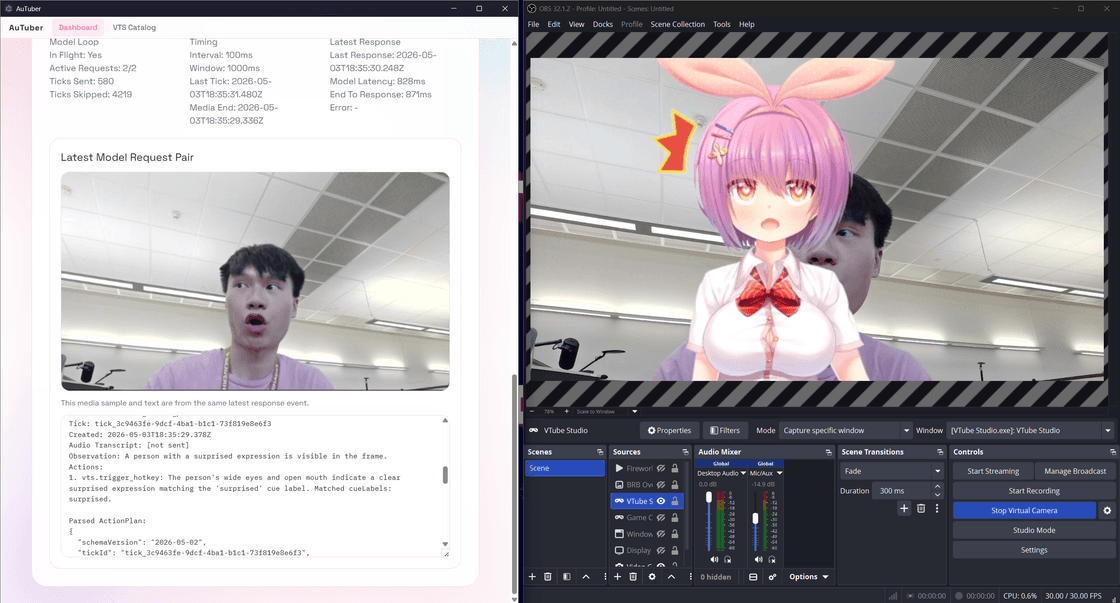
Task: Delete the selected source with trash icon
Action: (x=633, y=577)
